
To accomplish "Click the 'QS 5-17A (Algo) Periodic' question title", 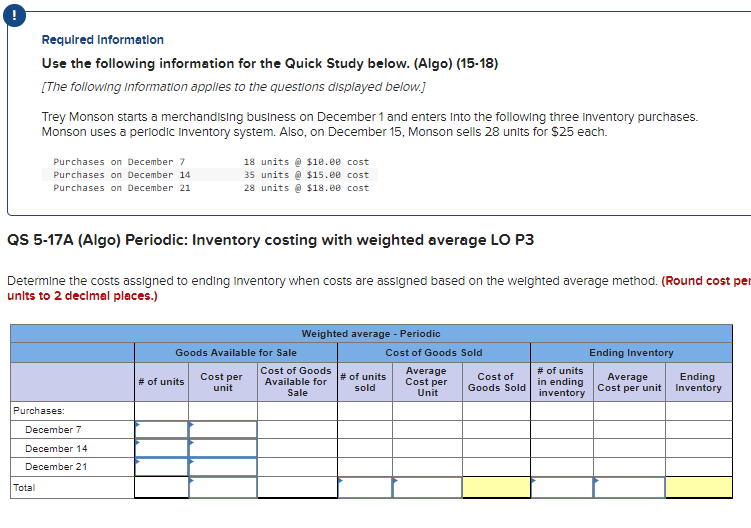I will tap(270, 240).
